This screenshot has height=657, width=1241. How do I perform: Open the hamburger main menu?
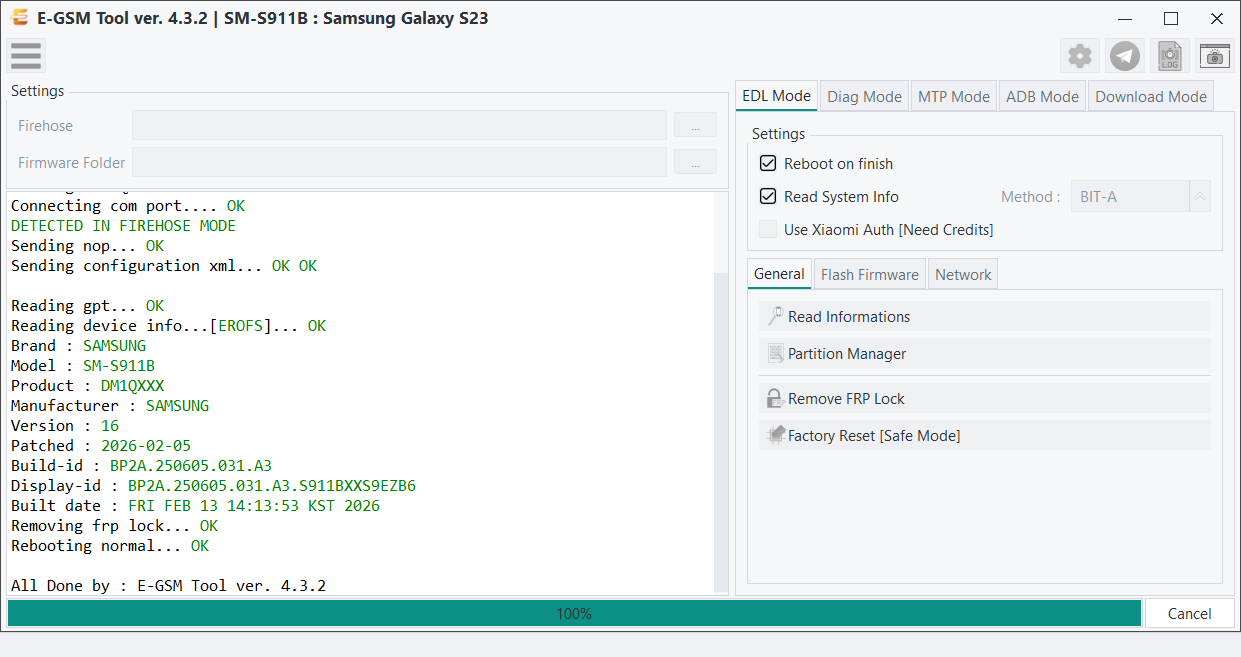click(26, 56)
